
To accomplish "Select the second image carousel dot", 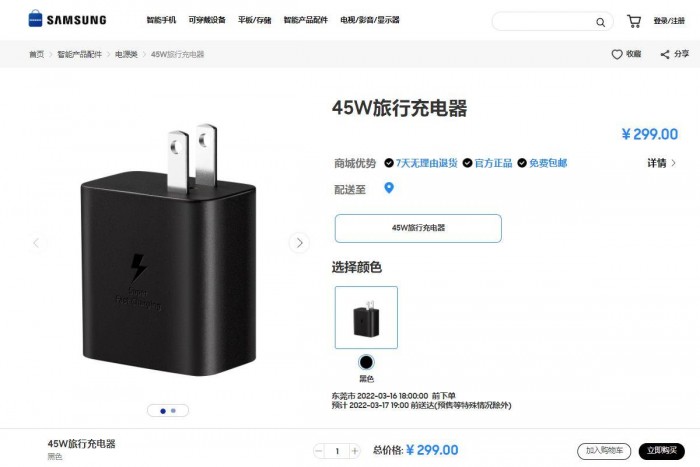I will click(x=173, y=411).
